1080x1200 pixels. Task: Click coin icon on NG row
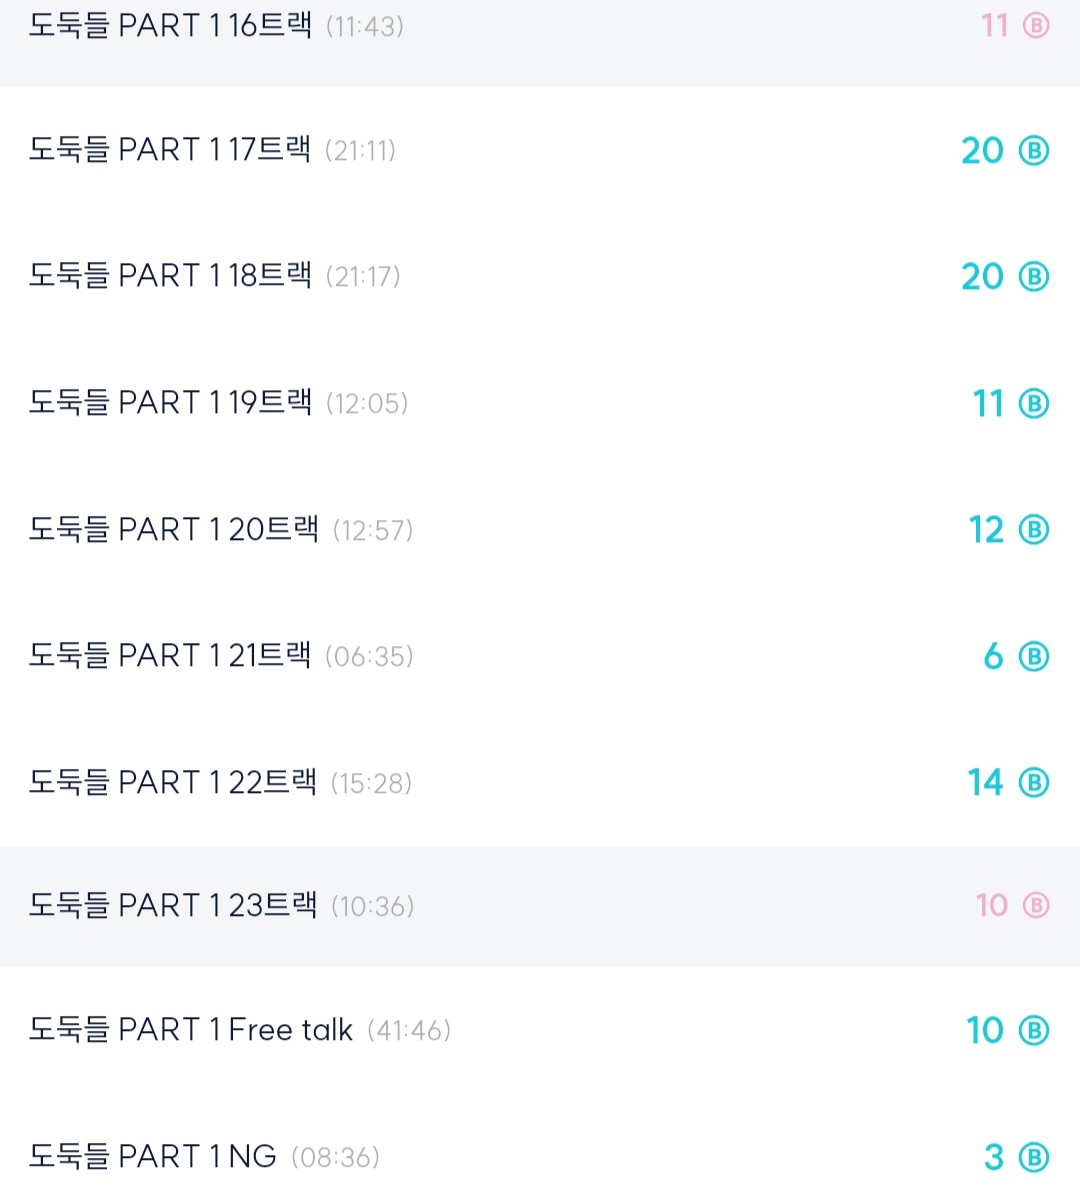(x=1034, y=1158)
